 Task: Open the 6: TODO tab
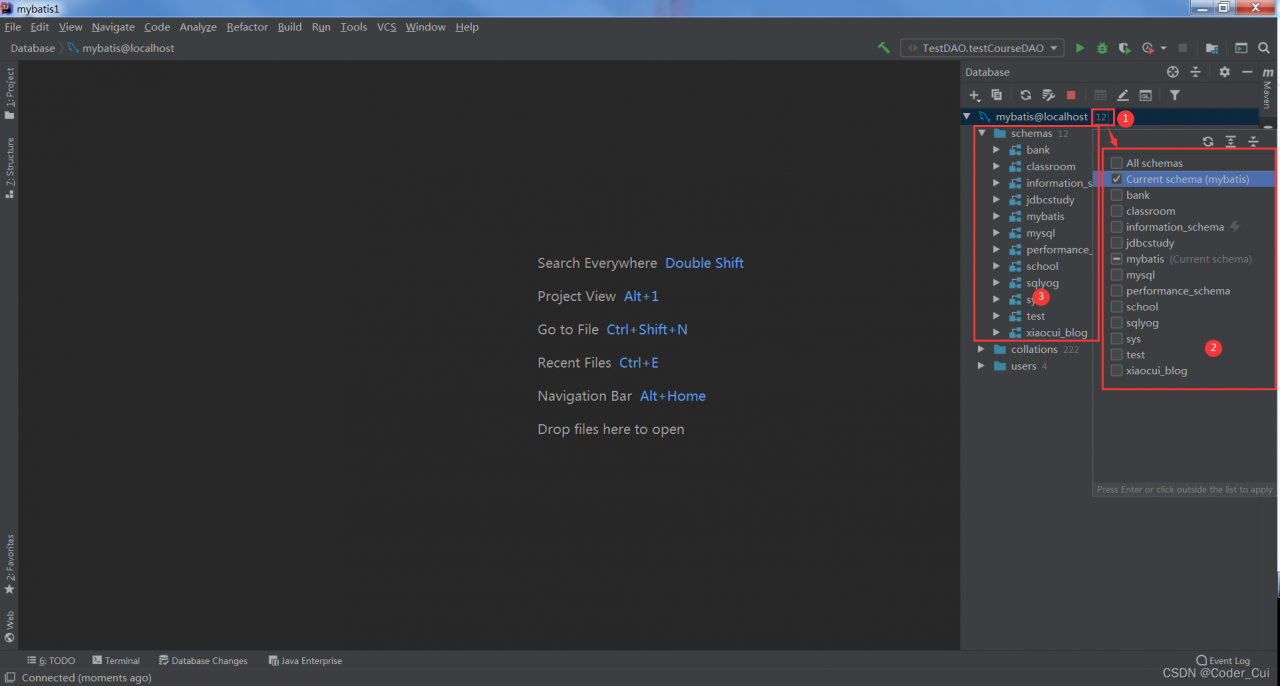tap(51, 661)
